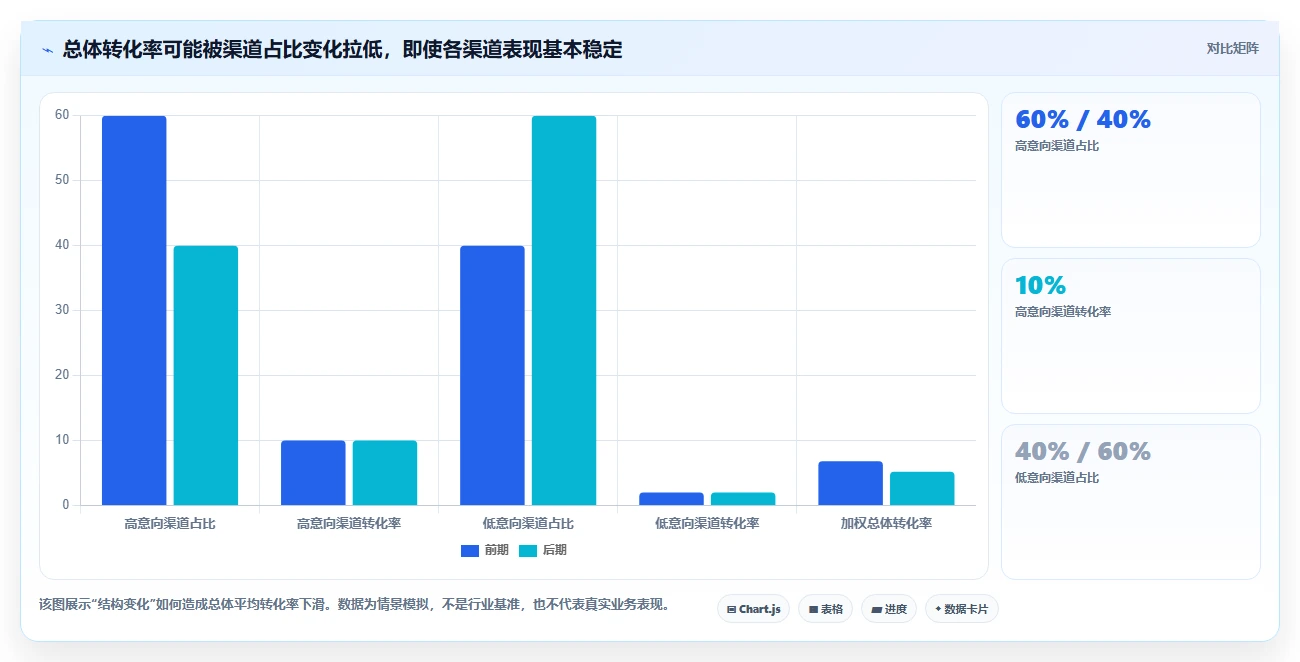1300x662 pixels.
Task: Click the 前期 bar of 高意向渠道占比
Action: (134, 310)
